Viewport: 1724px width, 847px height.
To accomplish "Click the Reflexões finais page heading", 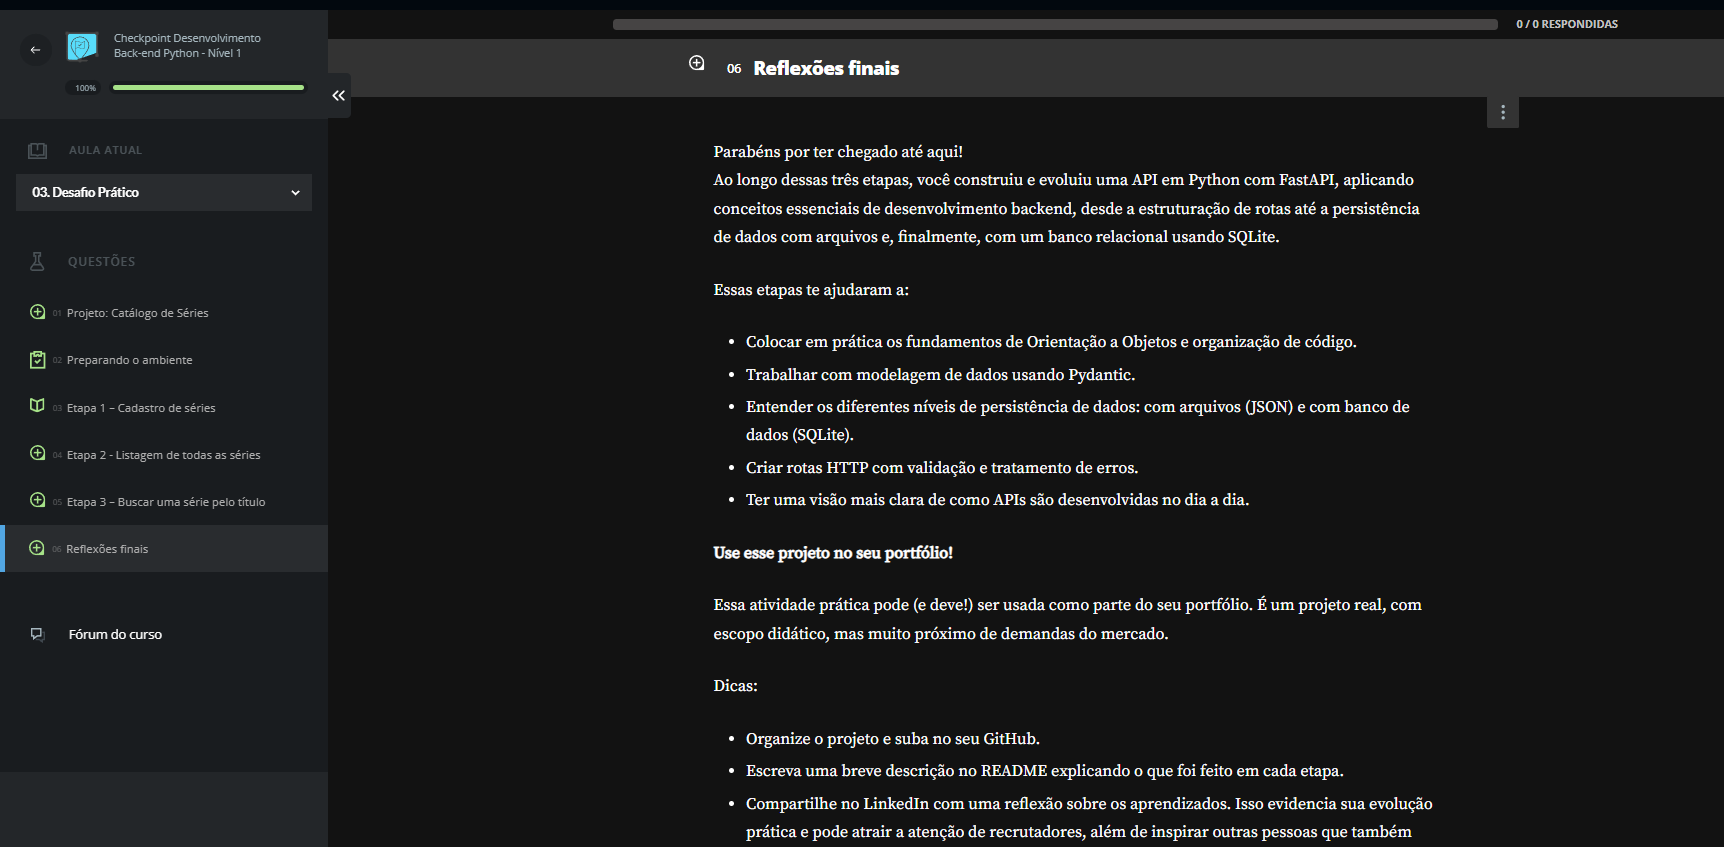I will 826,68.
